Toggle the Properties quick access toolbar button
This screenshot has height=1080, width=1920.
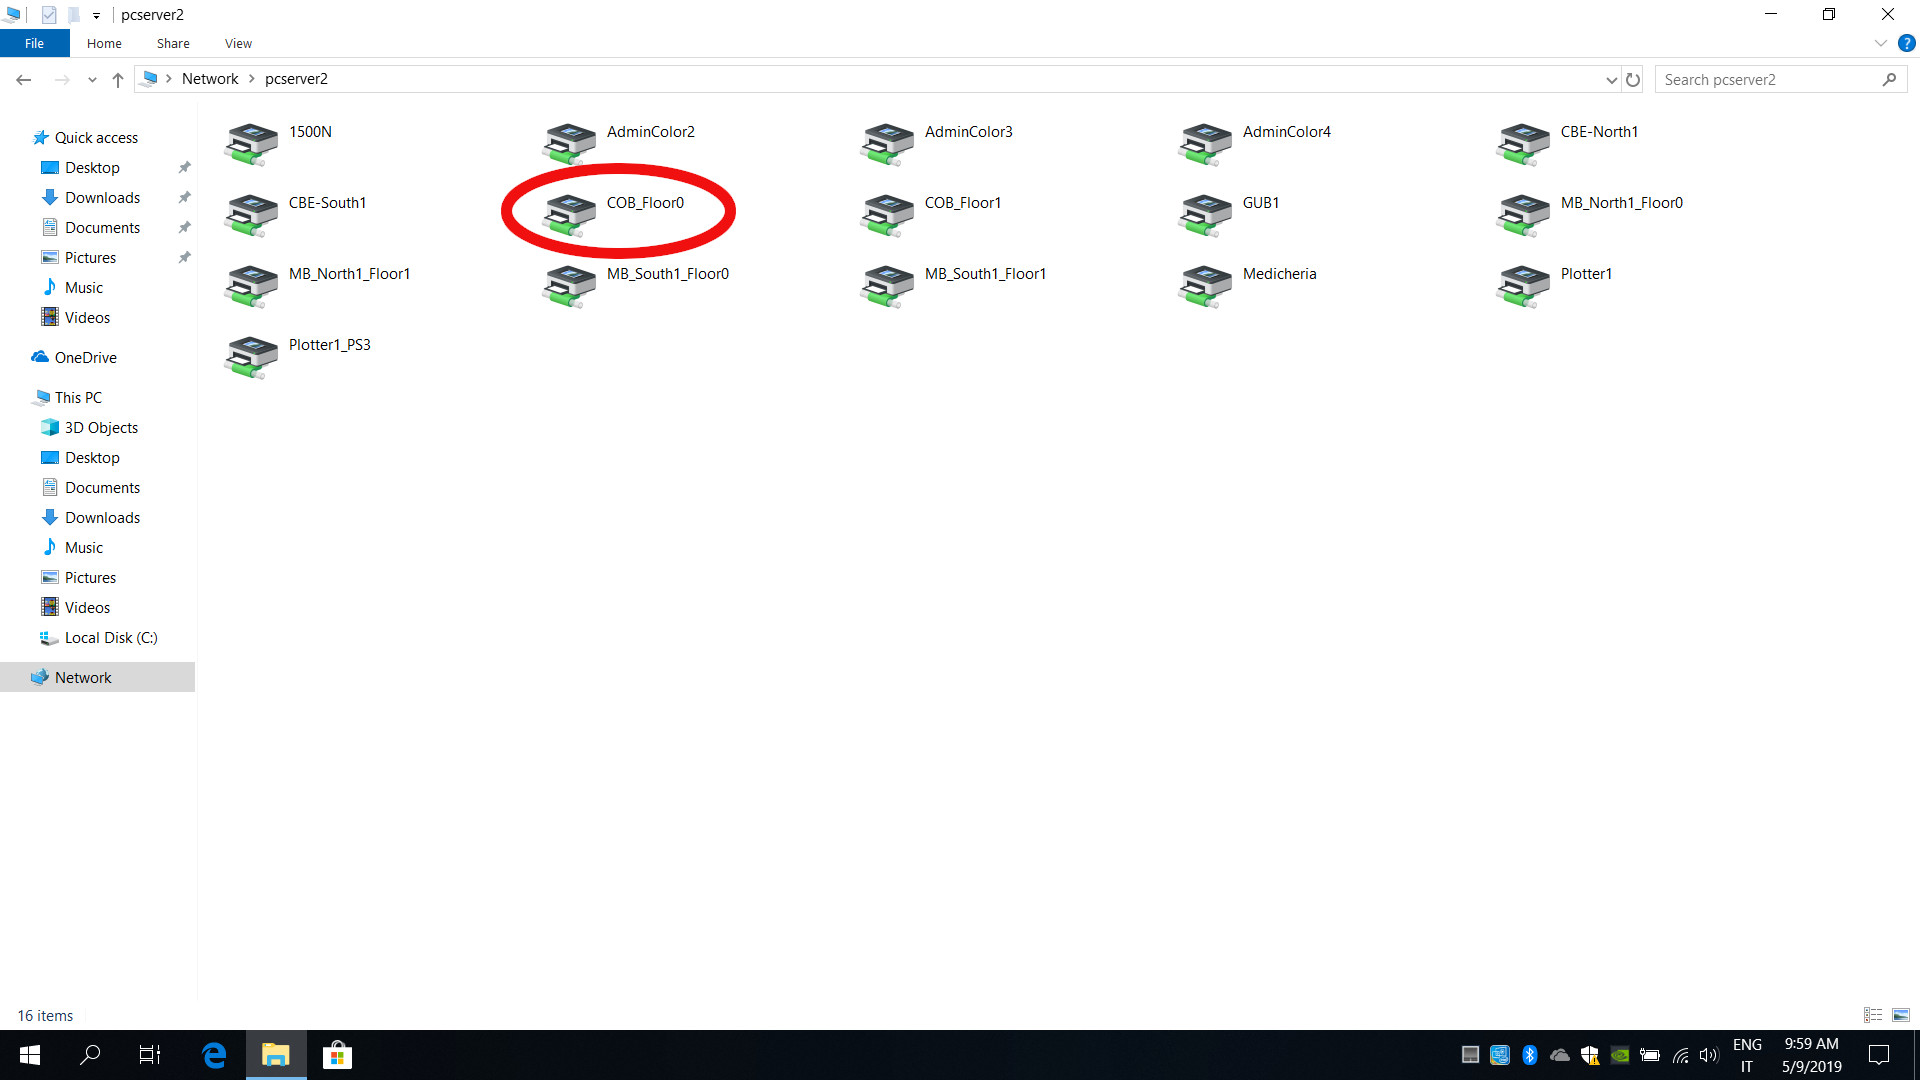49,15
